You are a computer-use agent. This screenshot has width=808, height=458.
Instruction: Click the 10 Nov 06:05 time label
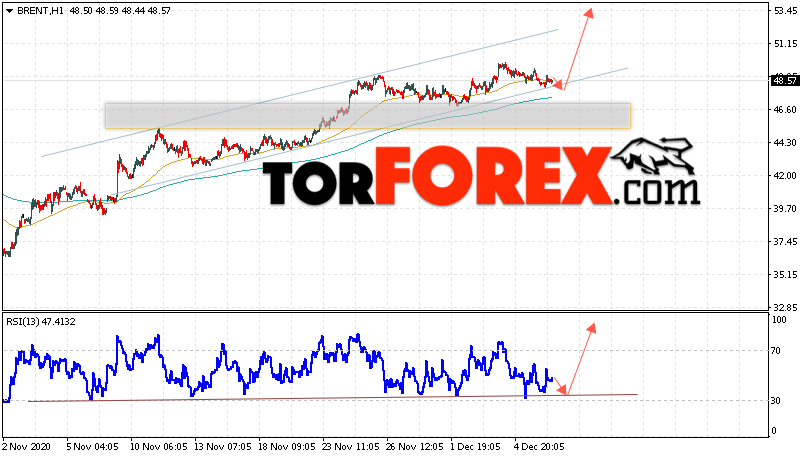click(158, 447)
